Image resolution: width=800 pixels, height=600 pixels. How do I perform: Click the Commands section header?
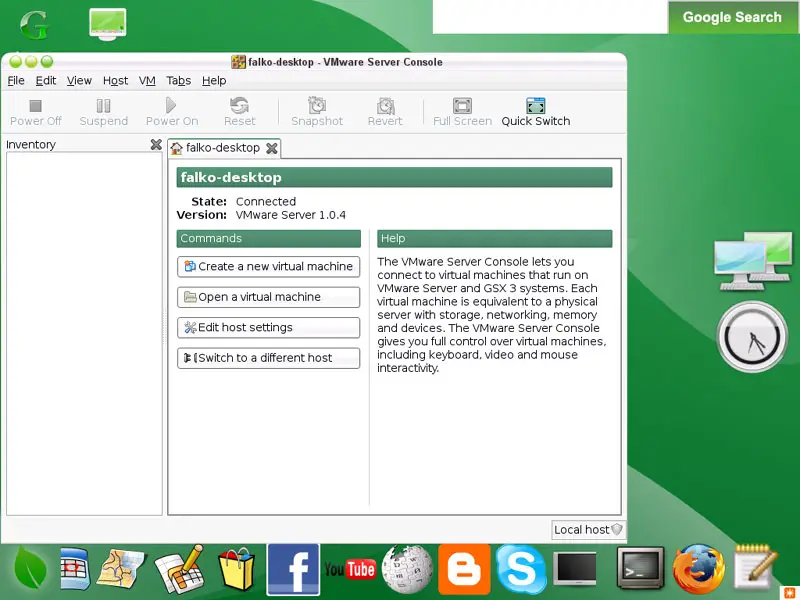268,239
